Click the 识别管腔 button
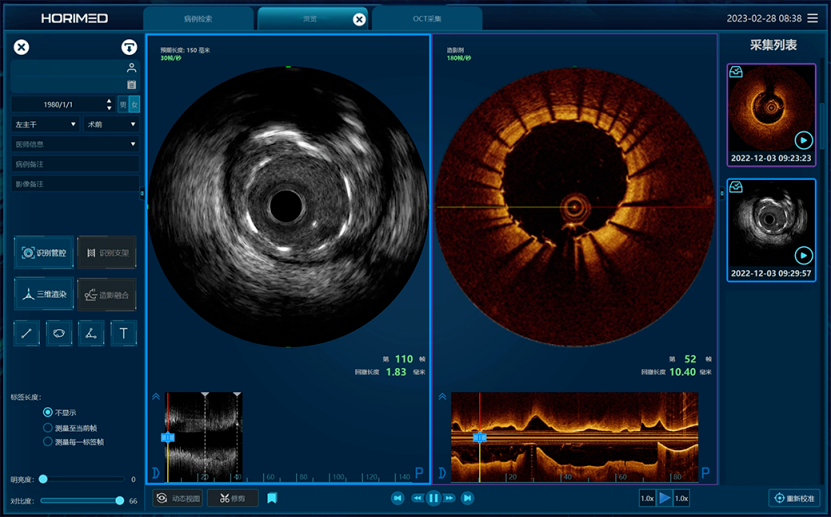 coord(44,253)
